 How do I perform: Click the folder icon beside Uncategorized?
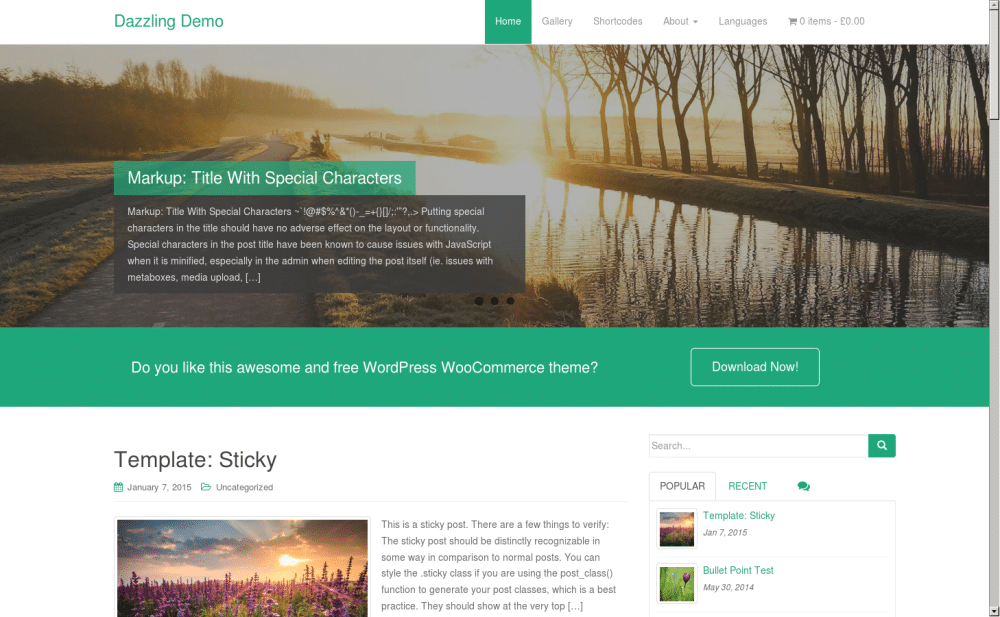(206, 487)
